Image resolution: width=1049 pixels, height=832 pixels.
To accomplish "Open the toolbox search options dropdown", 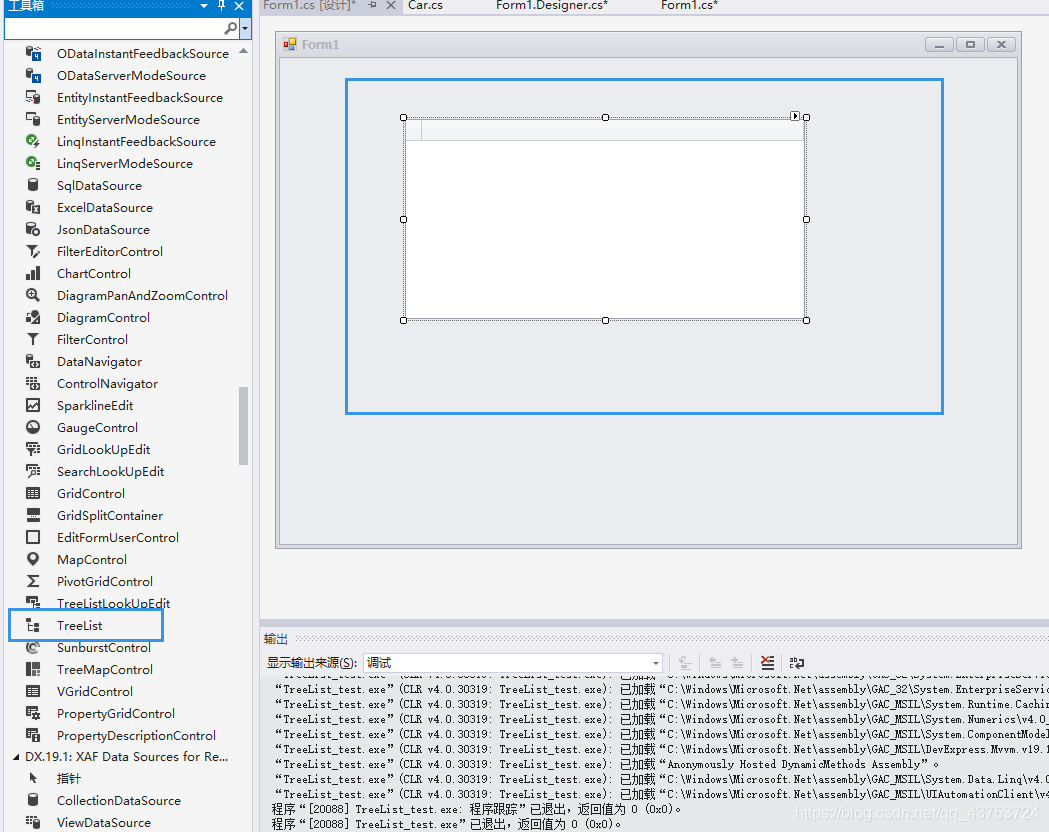I will 245,28.
